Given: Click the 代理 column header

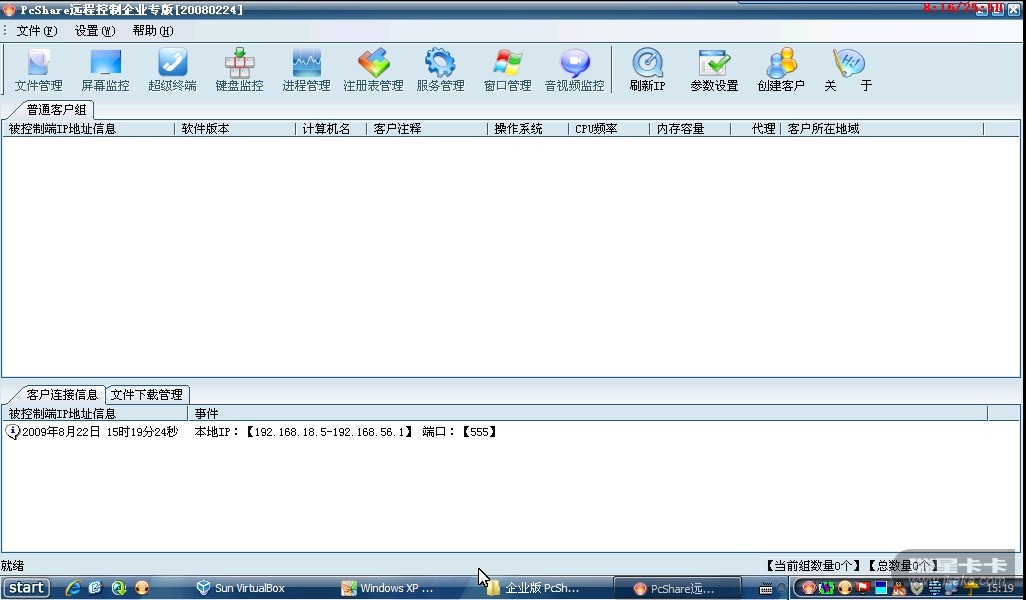Looking at the screenshot, I should pos(756,129).
